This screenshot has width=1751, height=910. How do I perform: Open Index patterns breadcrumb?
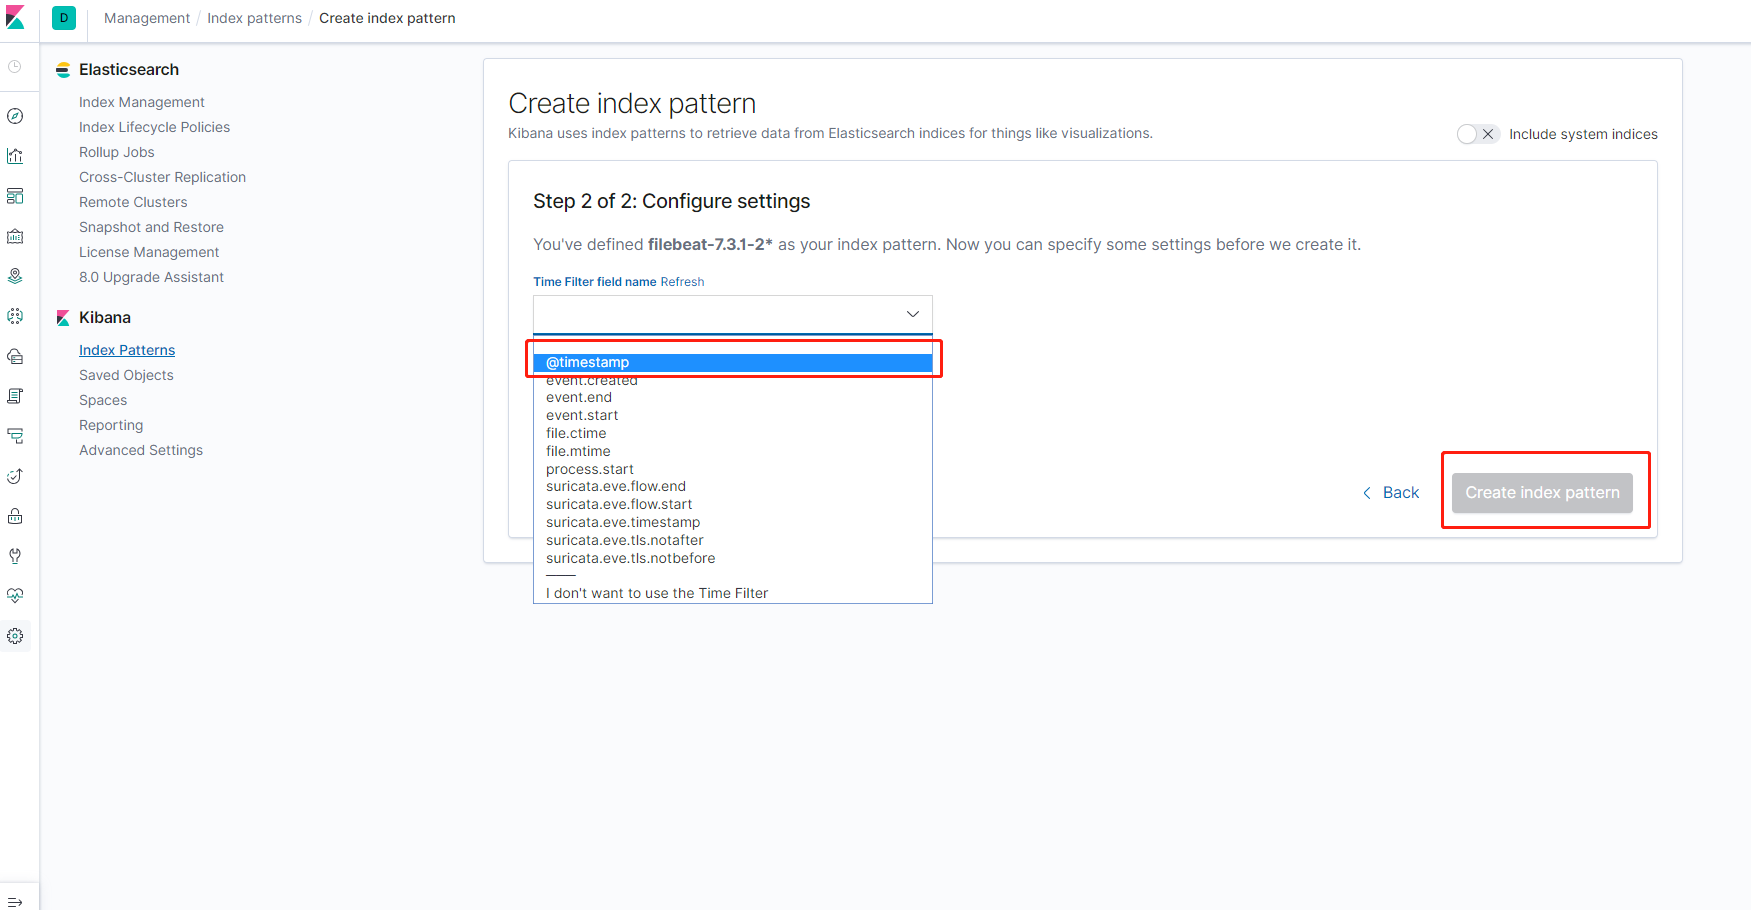254,18
